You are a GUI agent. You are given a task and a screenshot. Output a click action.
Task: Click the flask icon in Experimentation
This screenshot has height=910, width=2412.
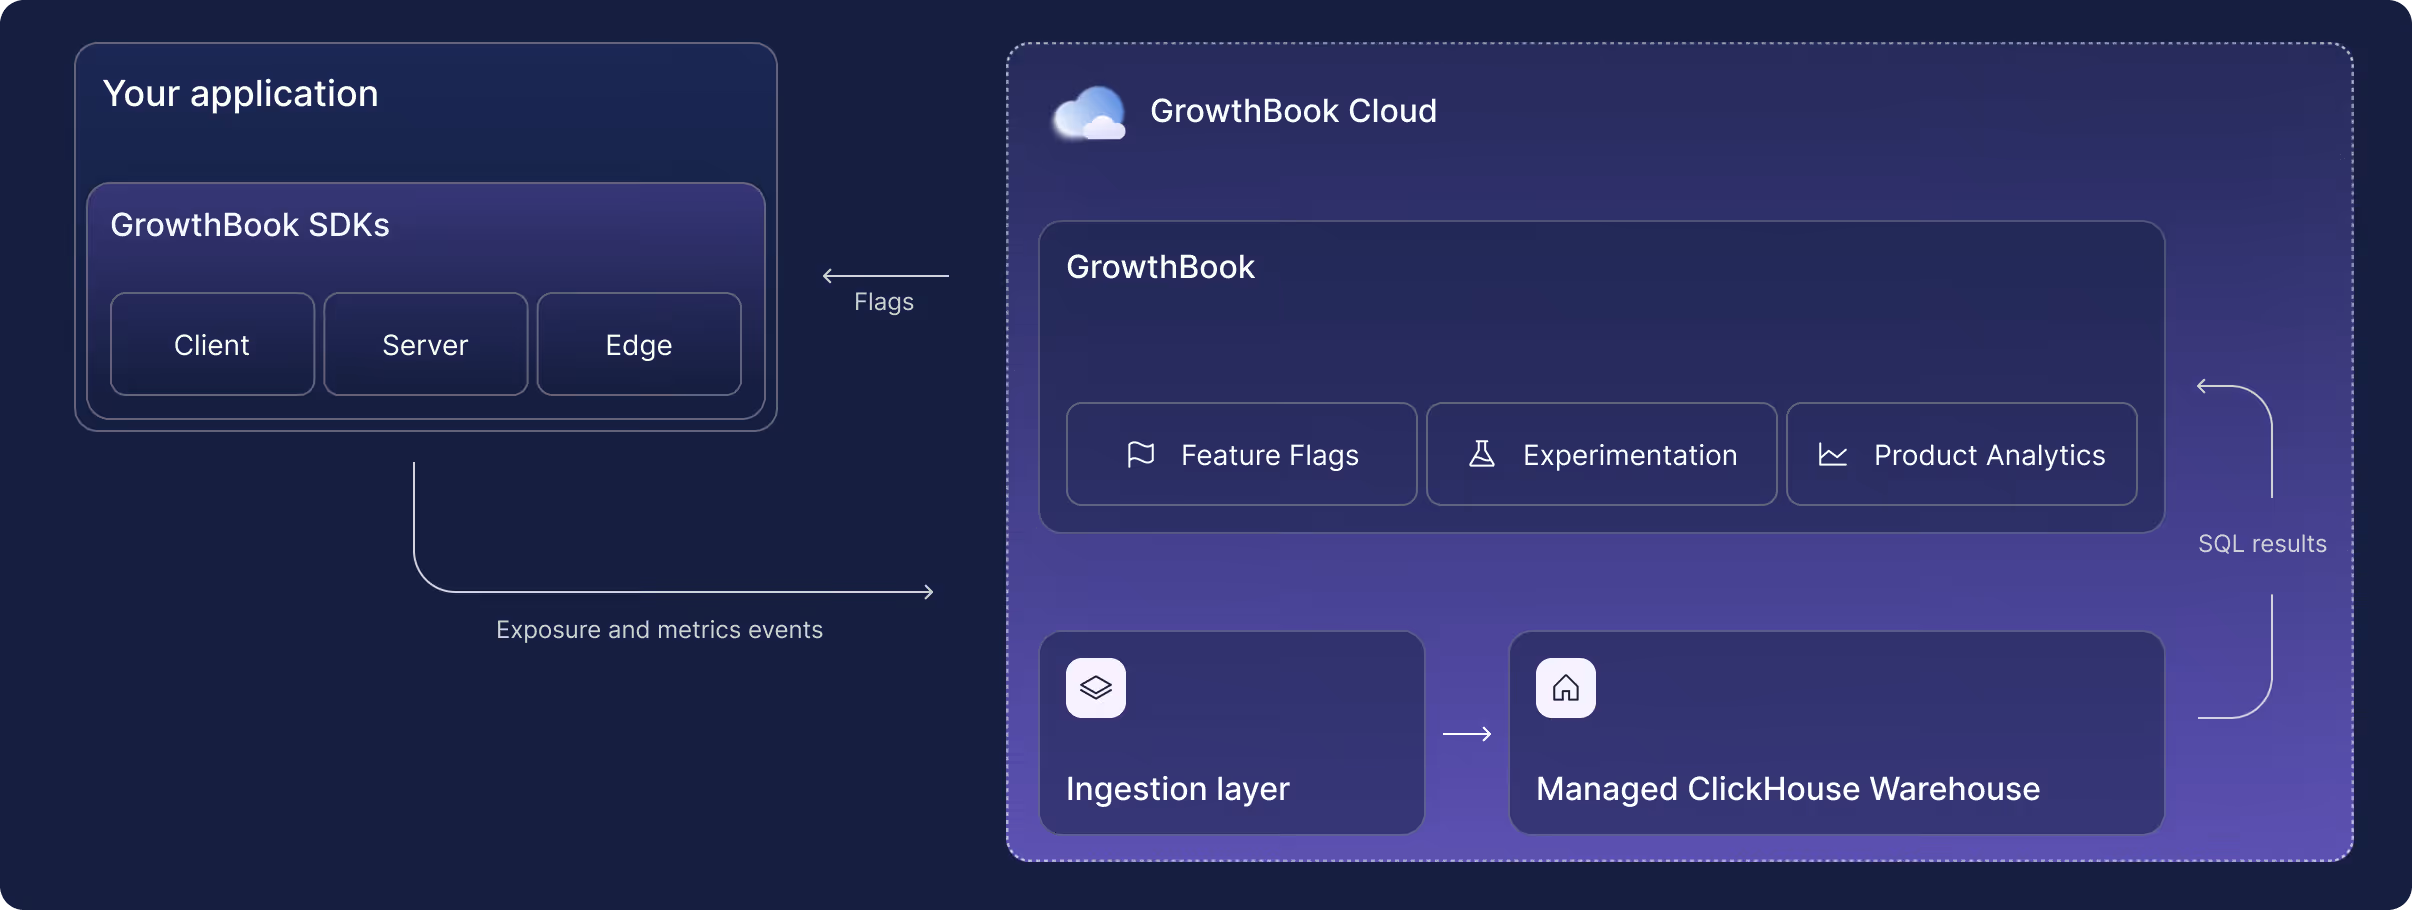[x=1482, y=454]
